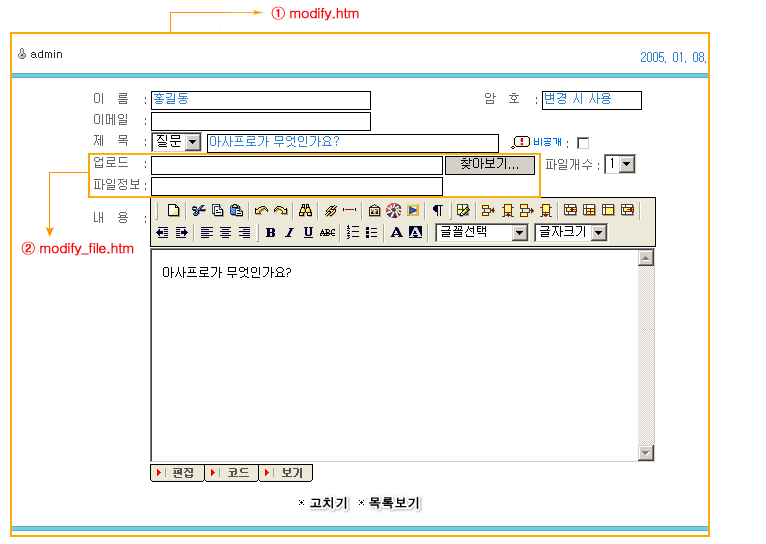766x544 pixels.
Task: Toggle the 비공개 checkbox
Action: [583, 143]
